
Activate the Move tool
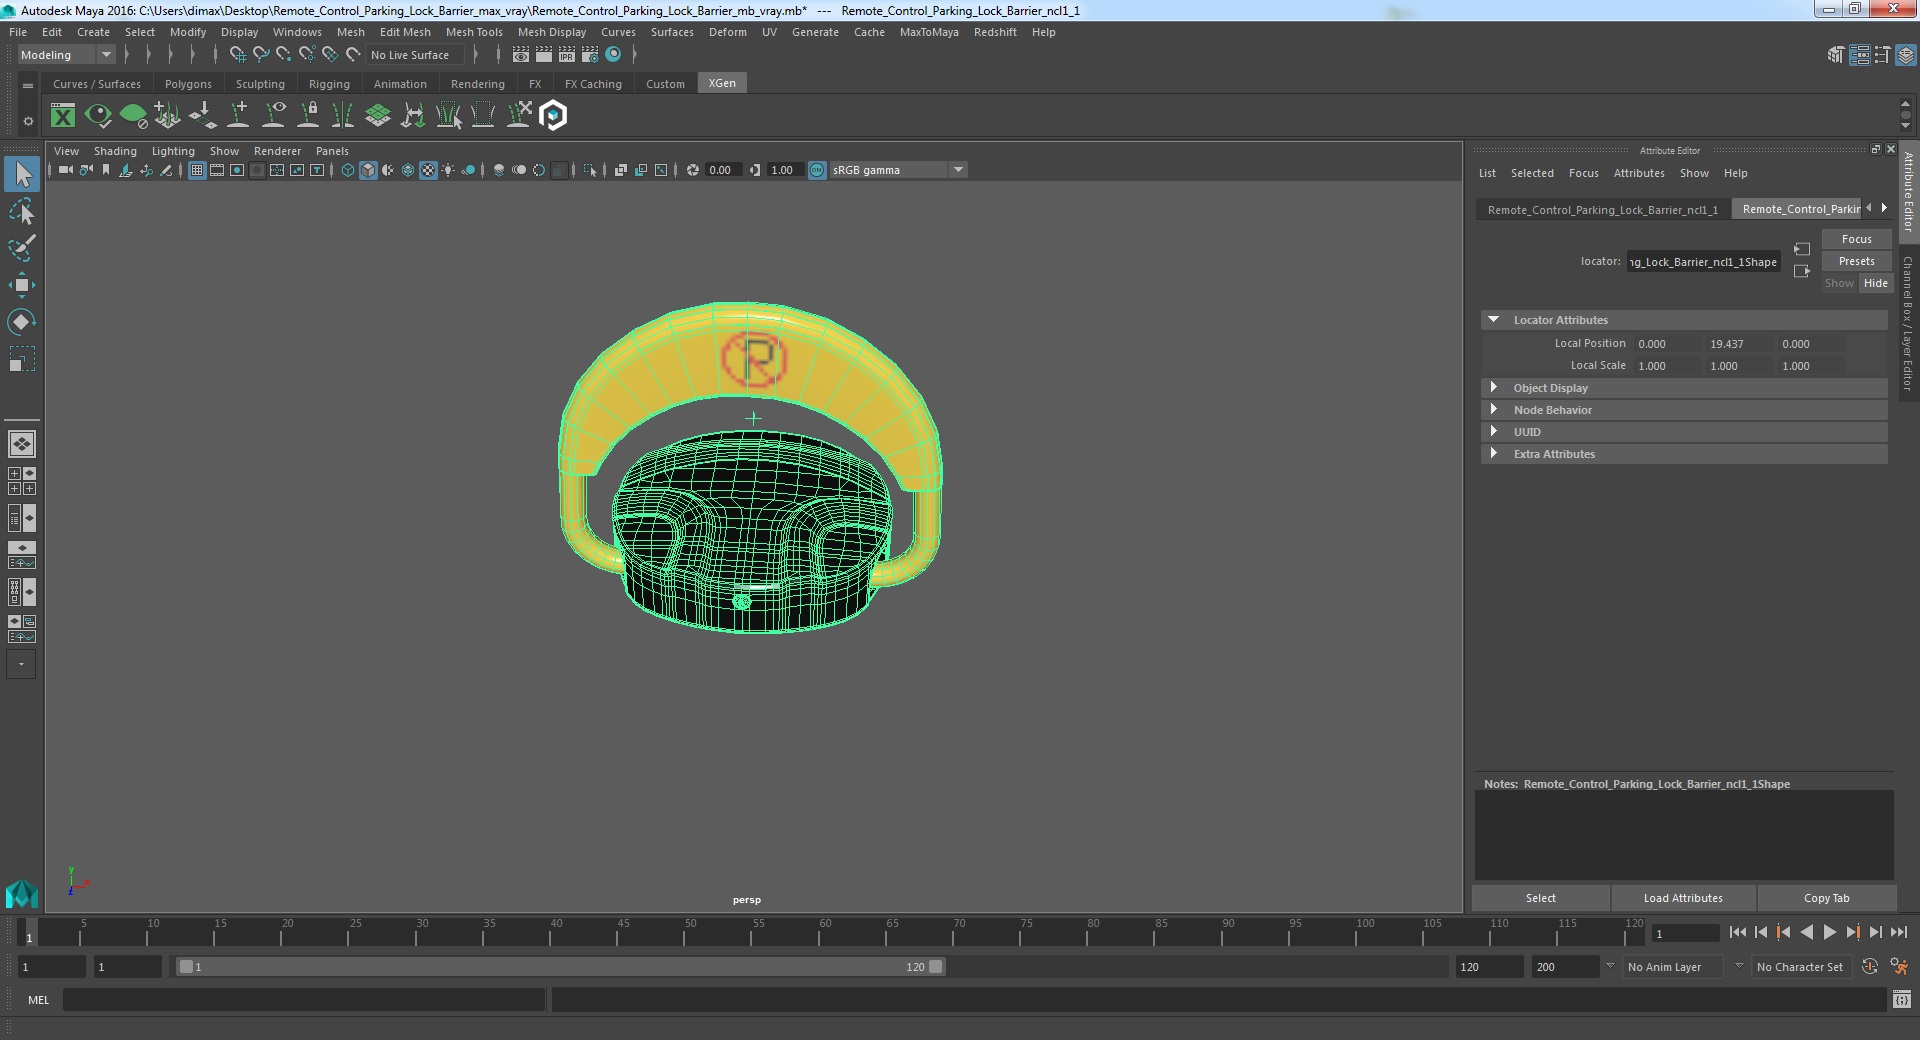(22, 285)
